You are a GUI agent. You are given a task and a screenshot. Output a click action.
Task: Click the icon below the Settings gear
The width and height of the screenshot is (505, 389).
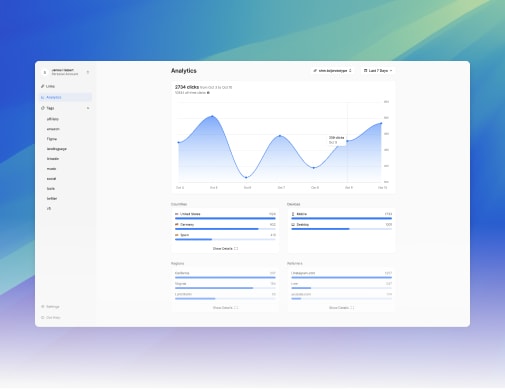tap(42, 318)
